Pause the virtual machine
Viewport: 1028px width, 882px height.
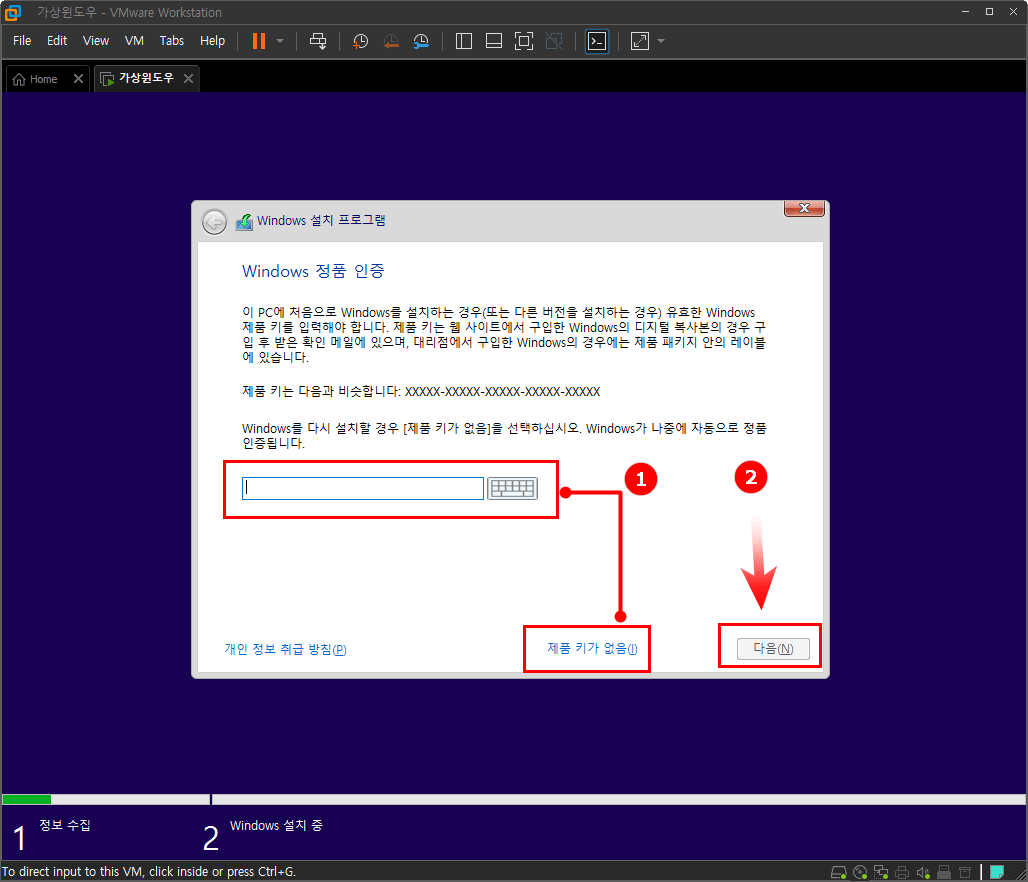[259, 41]
